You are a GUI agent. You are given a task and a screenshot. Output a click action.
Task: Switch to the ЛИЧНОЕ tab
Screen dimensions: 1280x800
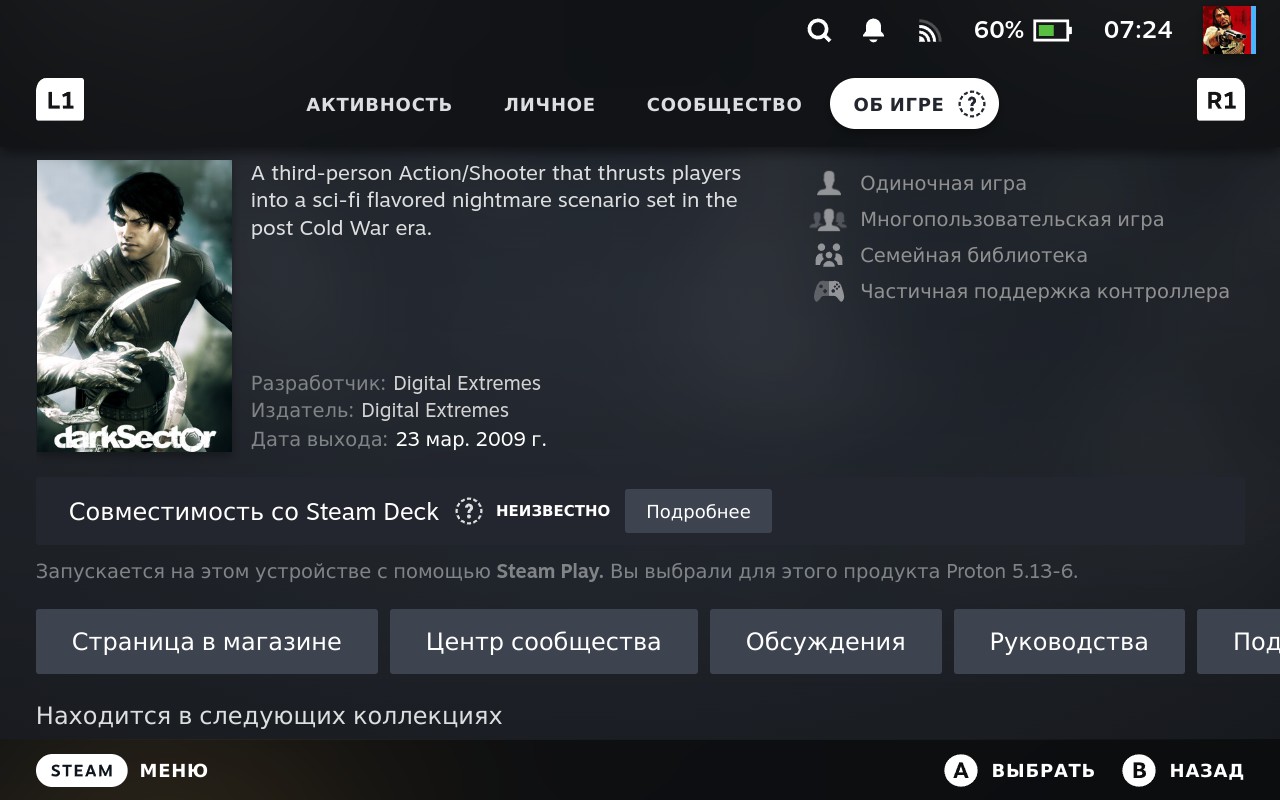(549, 104)
